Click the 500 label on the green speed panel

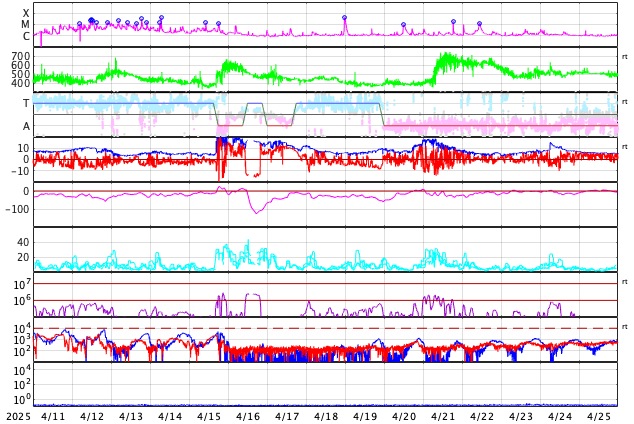(21, 74)
